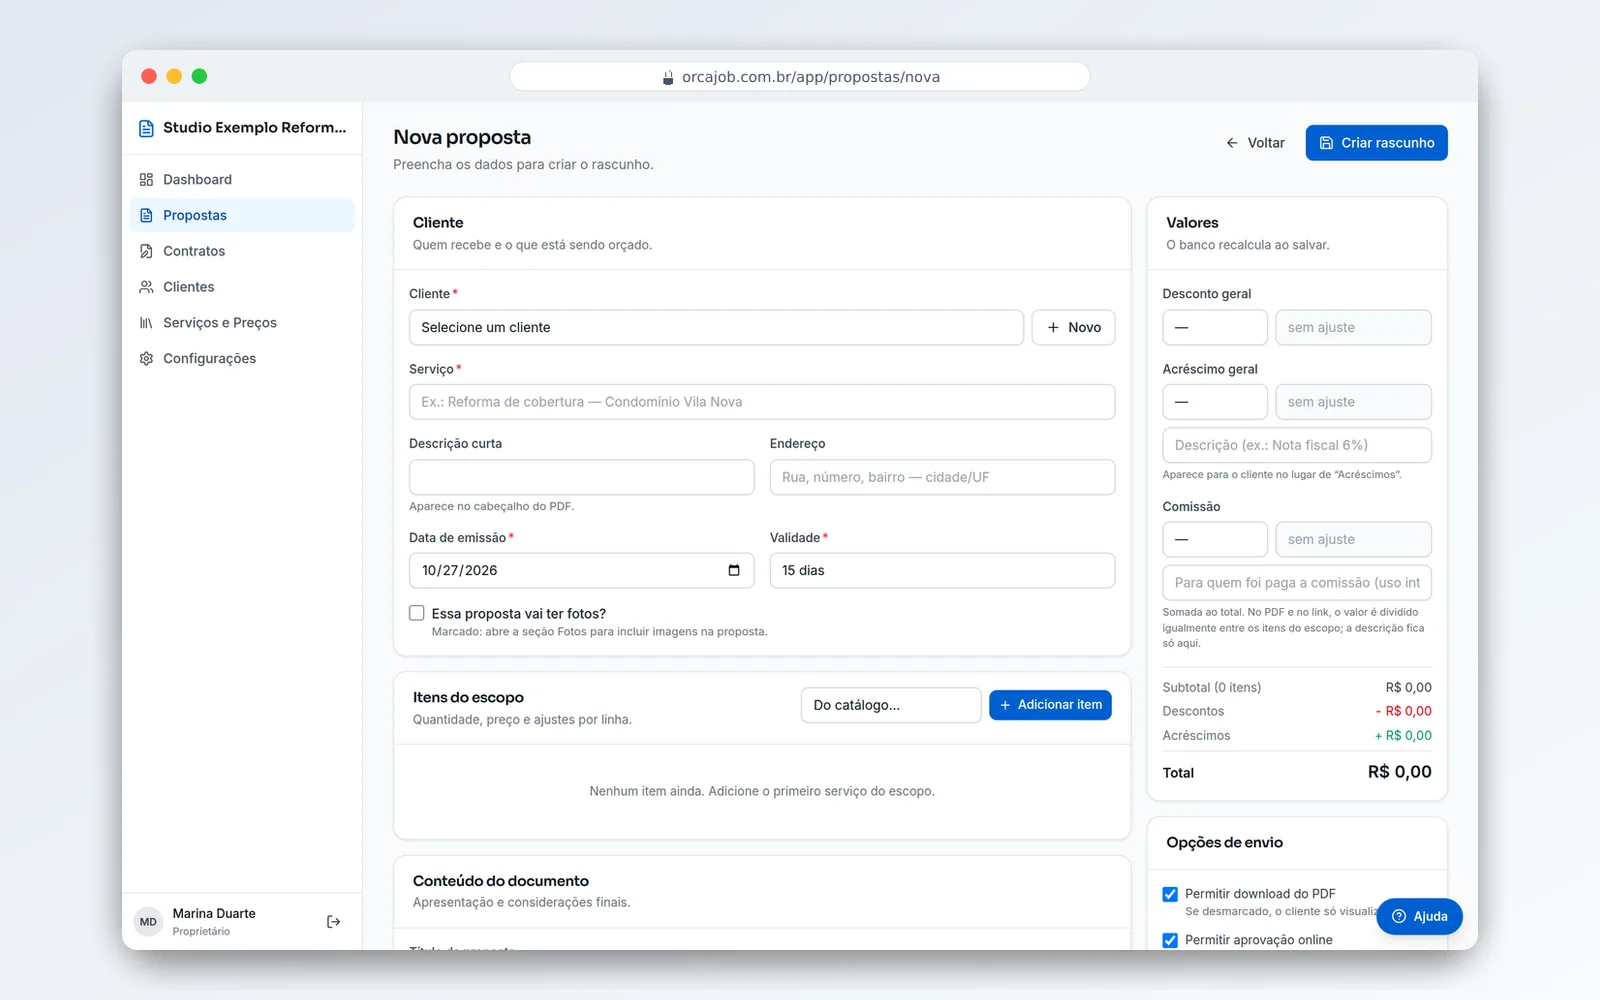This screenshot has height=1000, width=1600.
Task: Uncheck 'Permitir aprovação online'
Action: tap(1170, 940)
